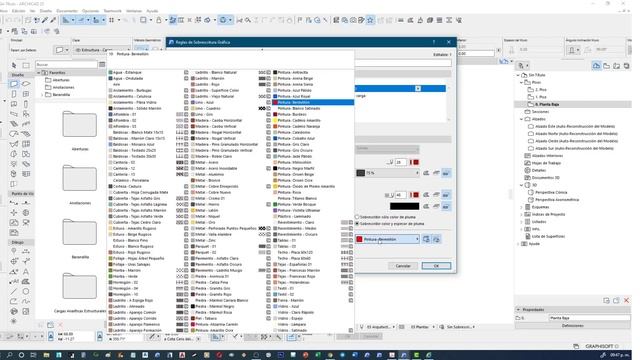Image resolution: width=640 pixels, height=360 pixels.
Task: Open Task View in the taskbar
Action: [x=33, y=355]
